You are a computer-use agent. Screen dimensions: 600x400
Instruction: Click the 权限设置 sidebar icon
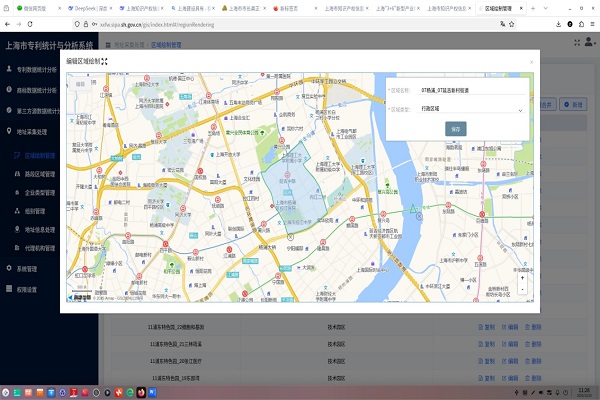coord(8,289)
